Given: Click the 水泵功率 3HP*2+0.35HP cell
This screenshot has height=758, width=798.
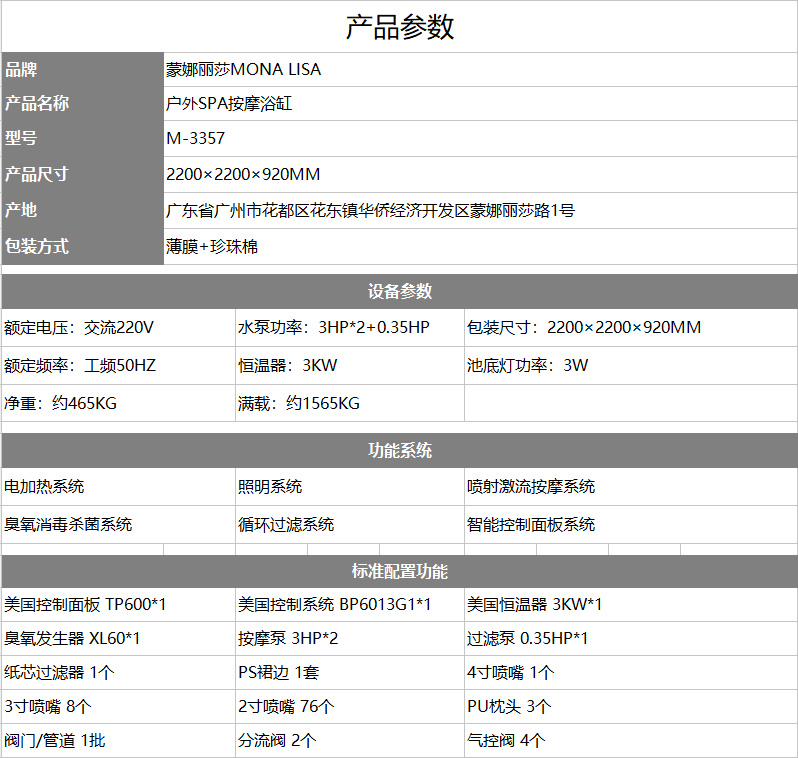Looking at the screenshot, I should [333, 328].
